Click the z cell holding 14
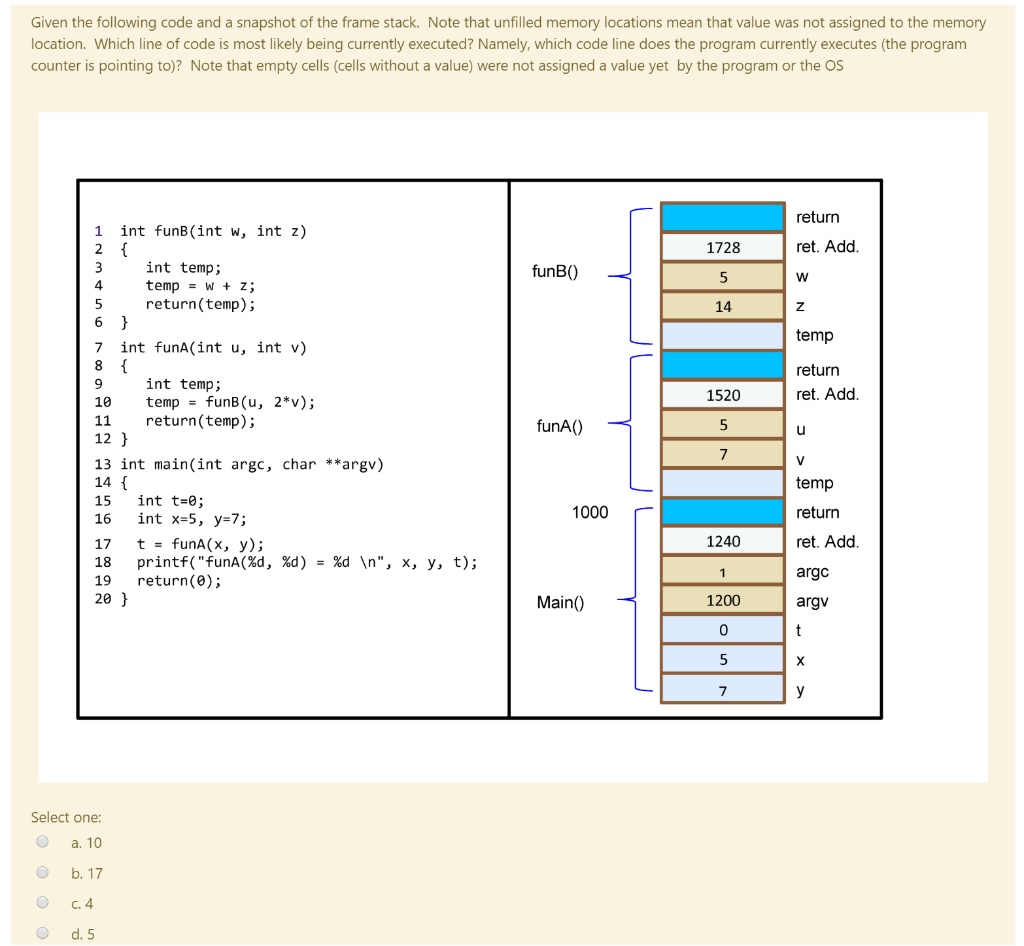 point(720,306)
